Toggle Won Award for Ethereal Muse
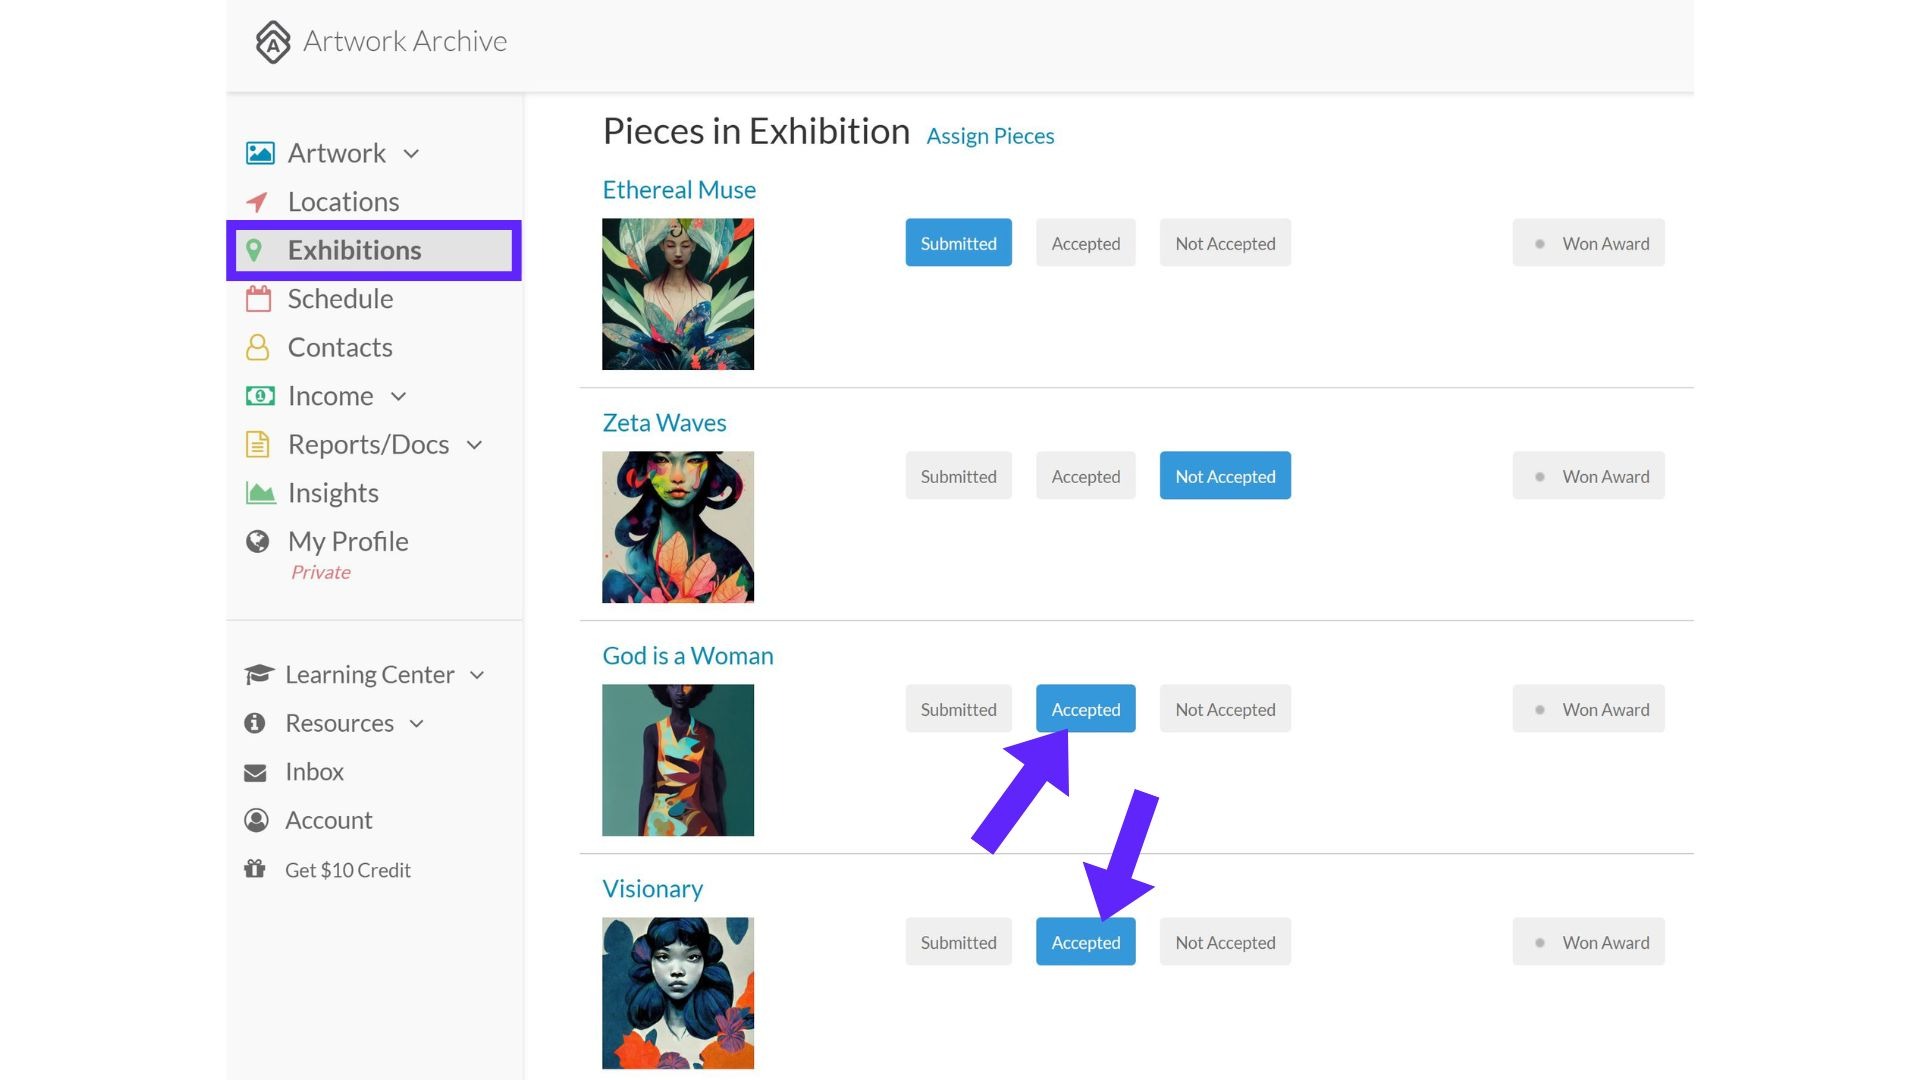The image size is (1920, 1080). click(1588, 243)
